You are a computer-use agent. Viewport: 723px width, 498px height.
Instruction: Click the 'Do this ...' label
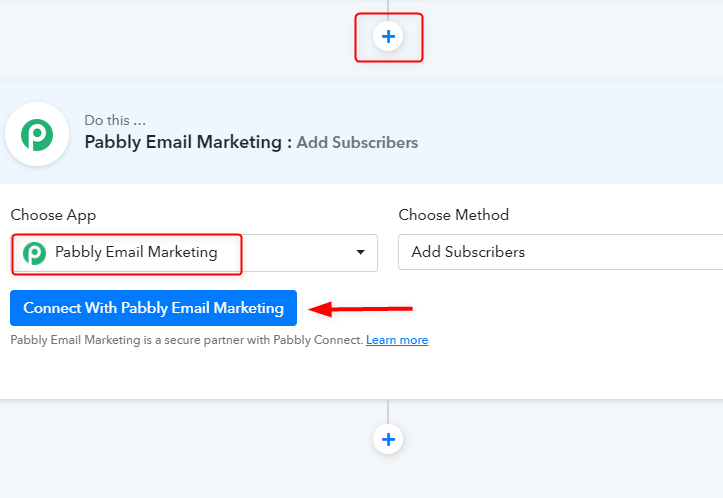(115, 120)
